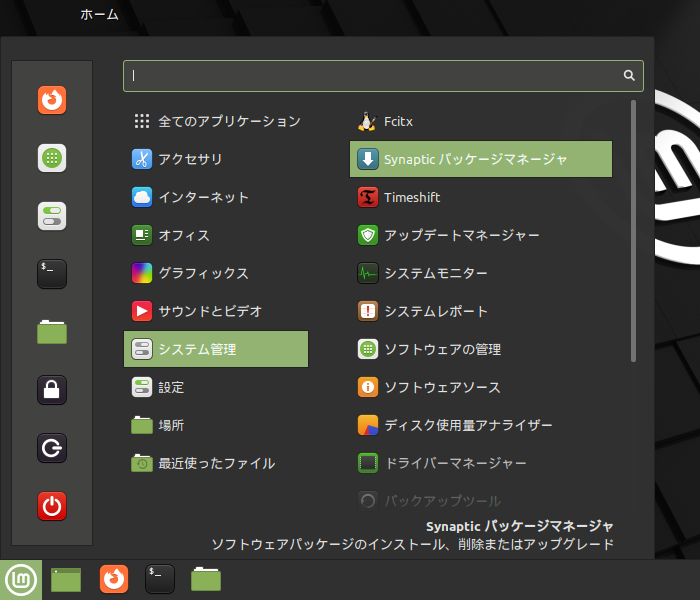Select the オフィス category
This screenshot has width=700, height=600.
coord(216,235)
